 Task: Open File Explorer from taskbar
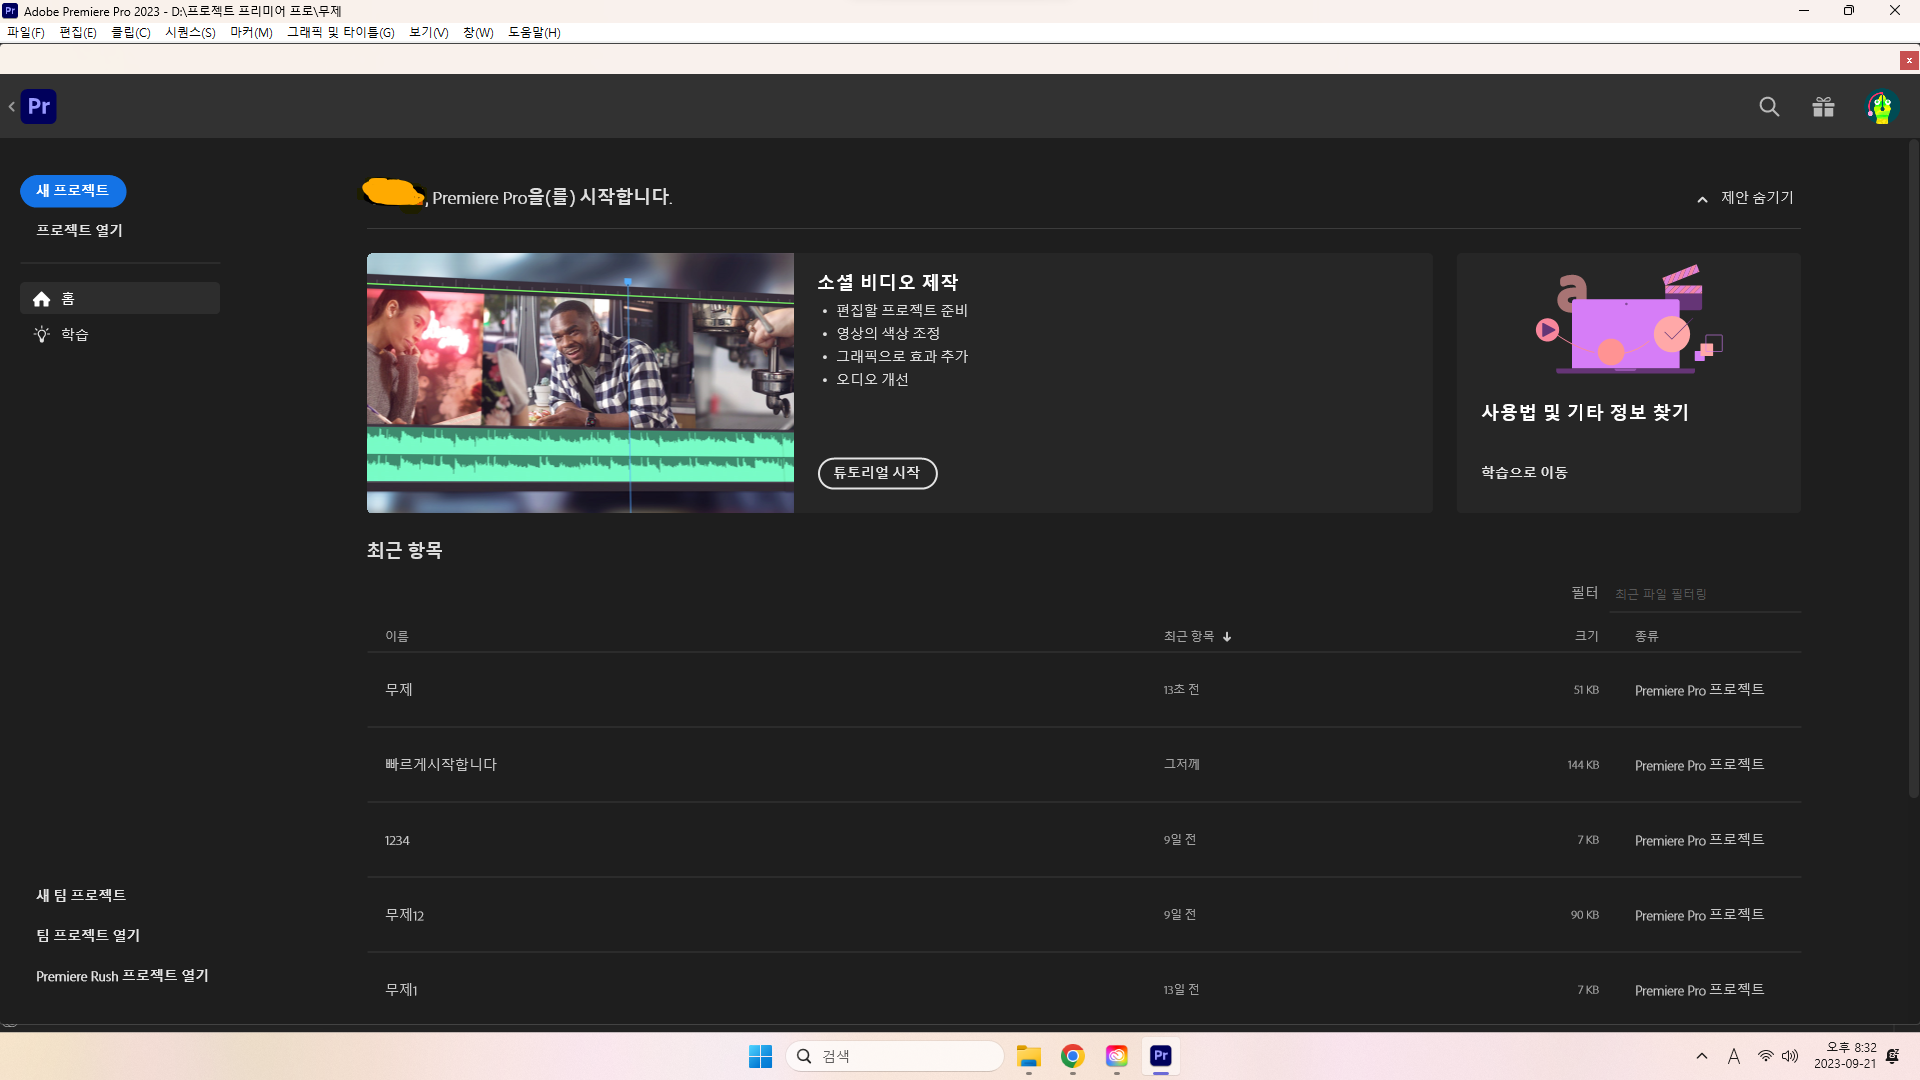pyautogui.click(x=1029, y=1056)
